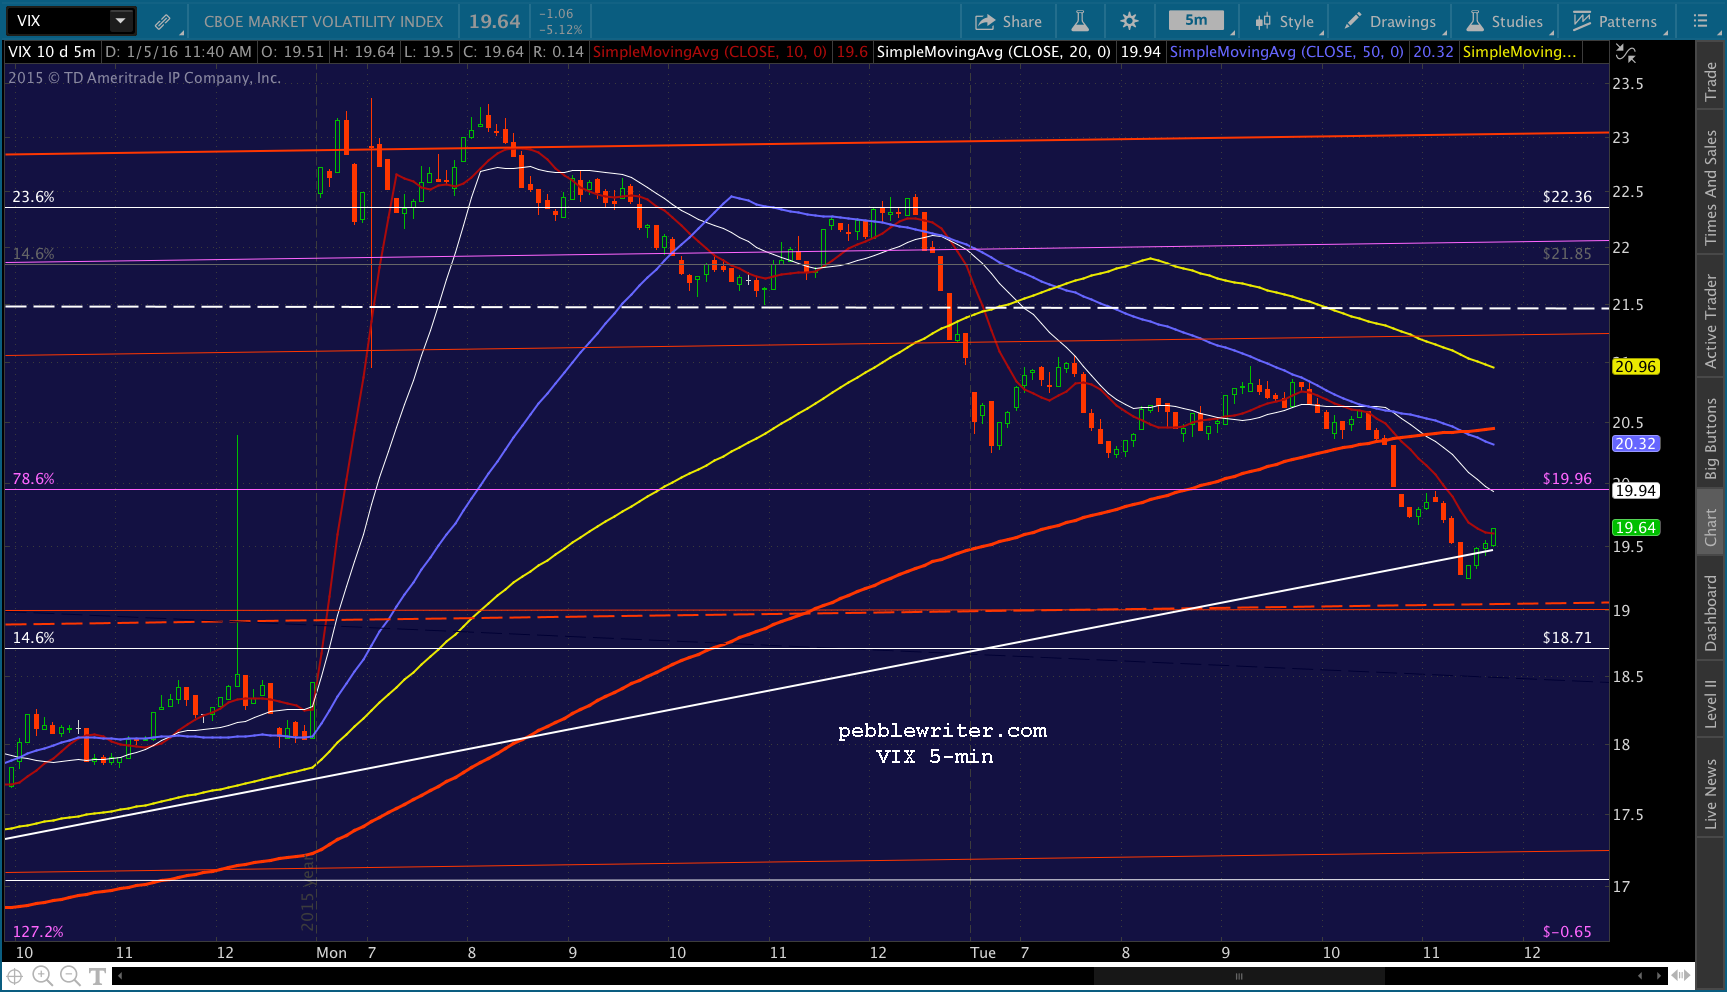Click the white 19.94 price bubble
Viewport: 1727px width, 992px height.
pyautogui.click(x=1636, y=491)
